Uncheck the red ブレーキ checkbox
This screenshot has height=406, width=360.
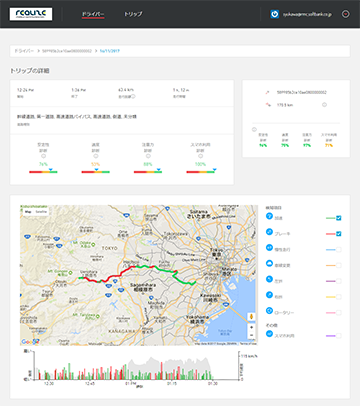click(339, 234)
